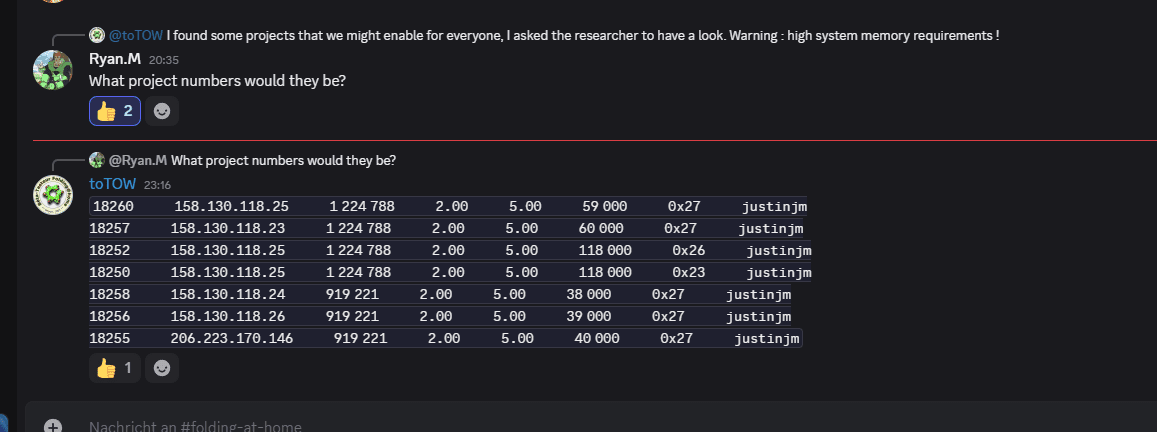Toggle thumbs-up reaction with count 2
Image resolution: width=1157 pixels, height=432 pixels.
tap(115, 112)
